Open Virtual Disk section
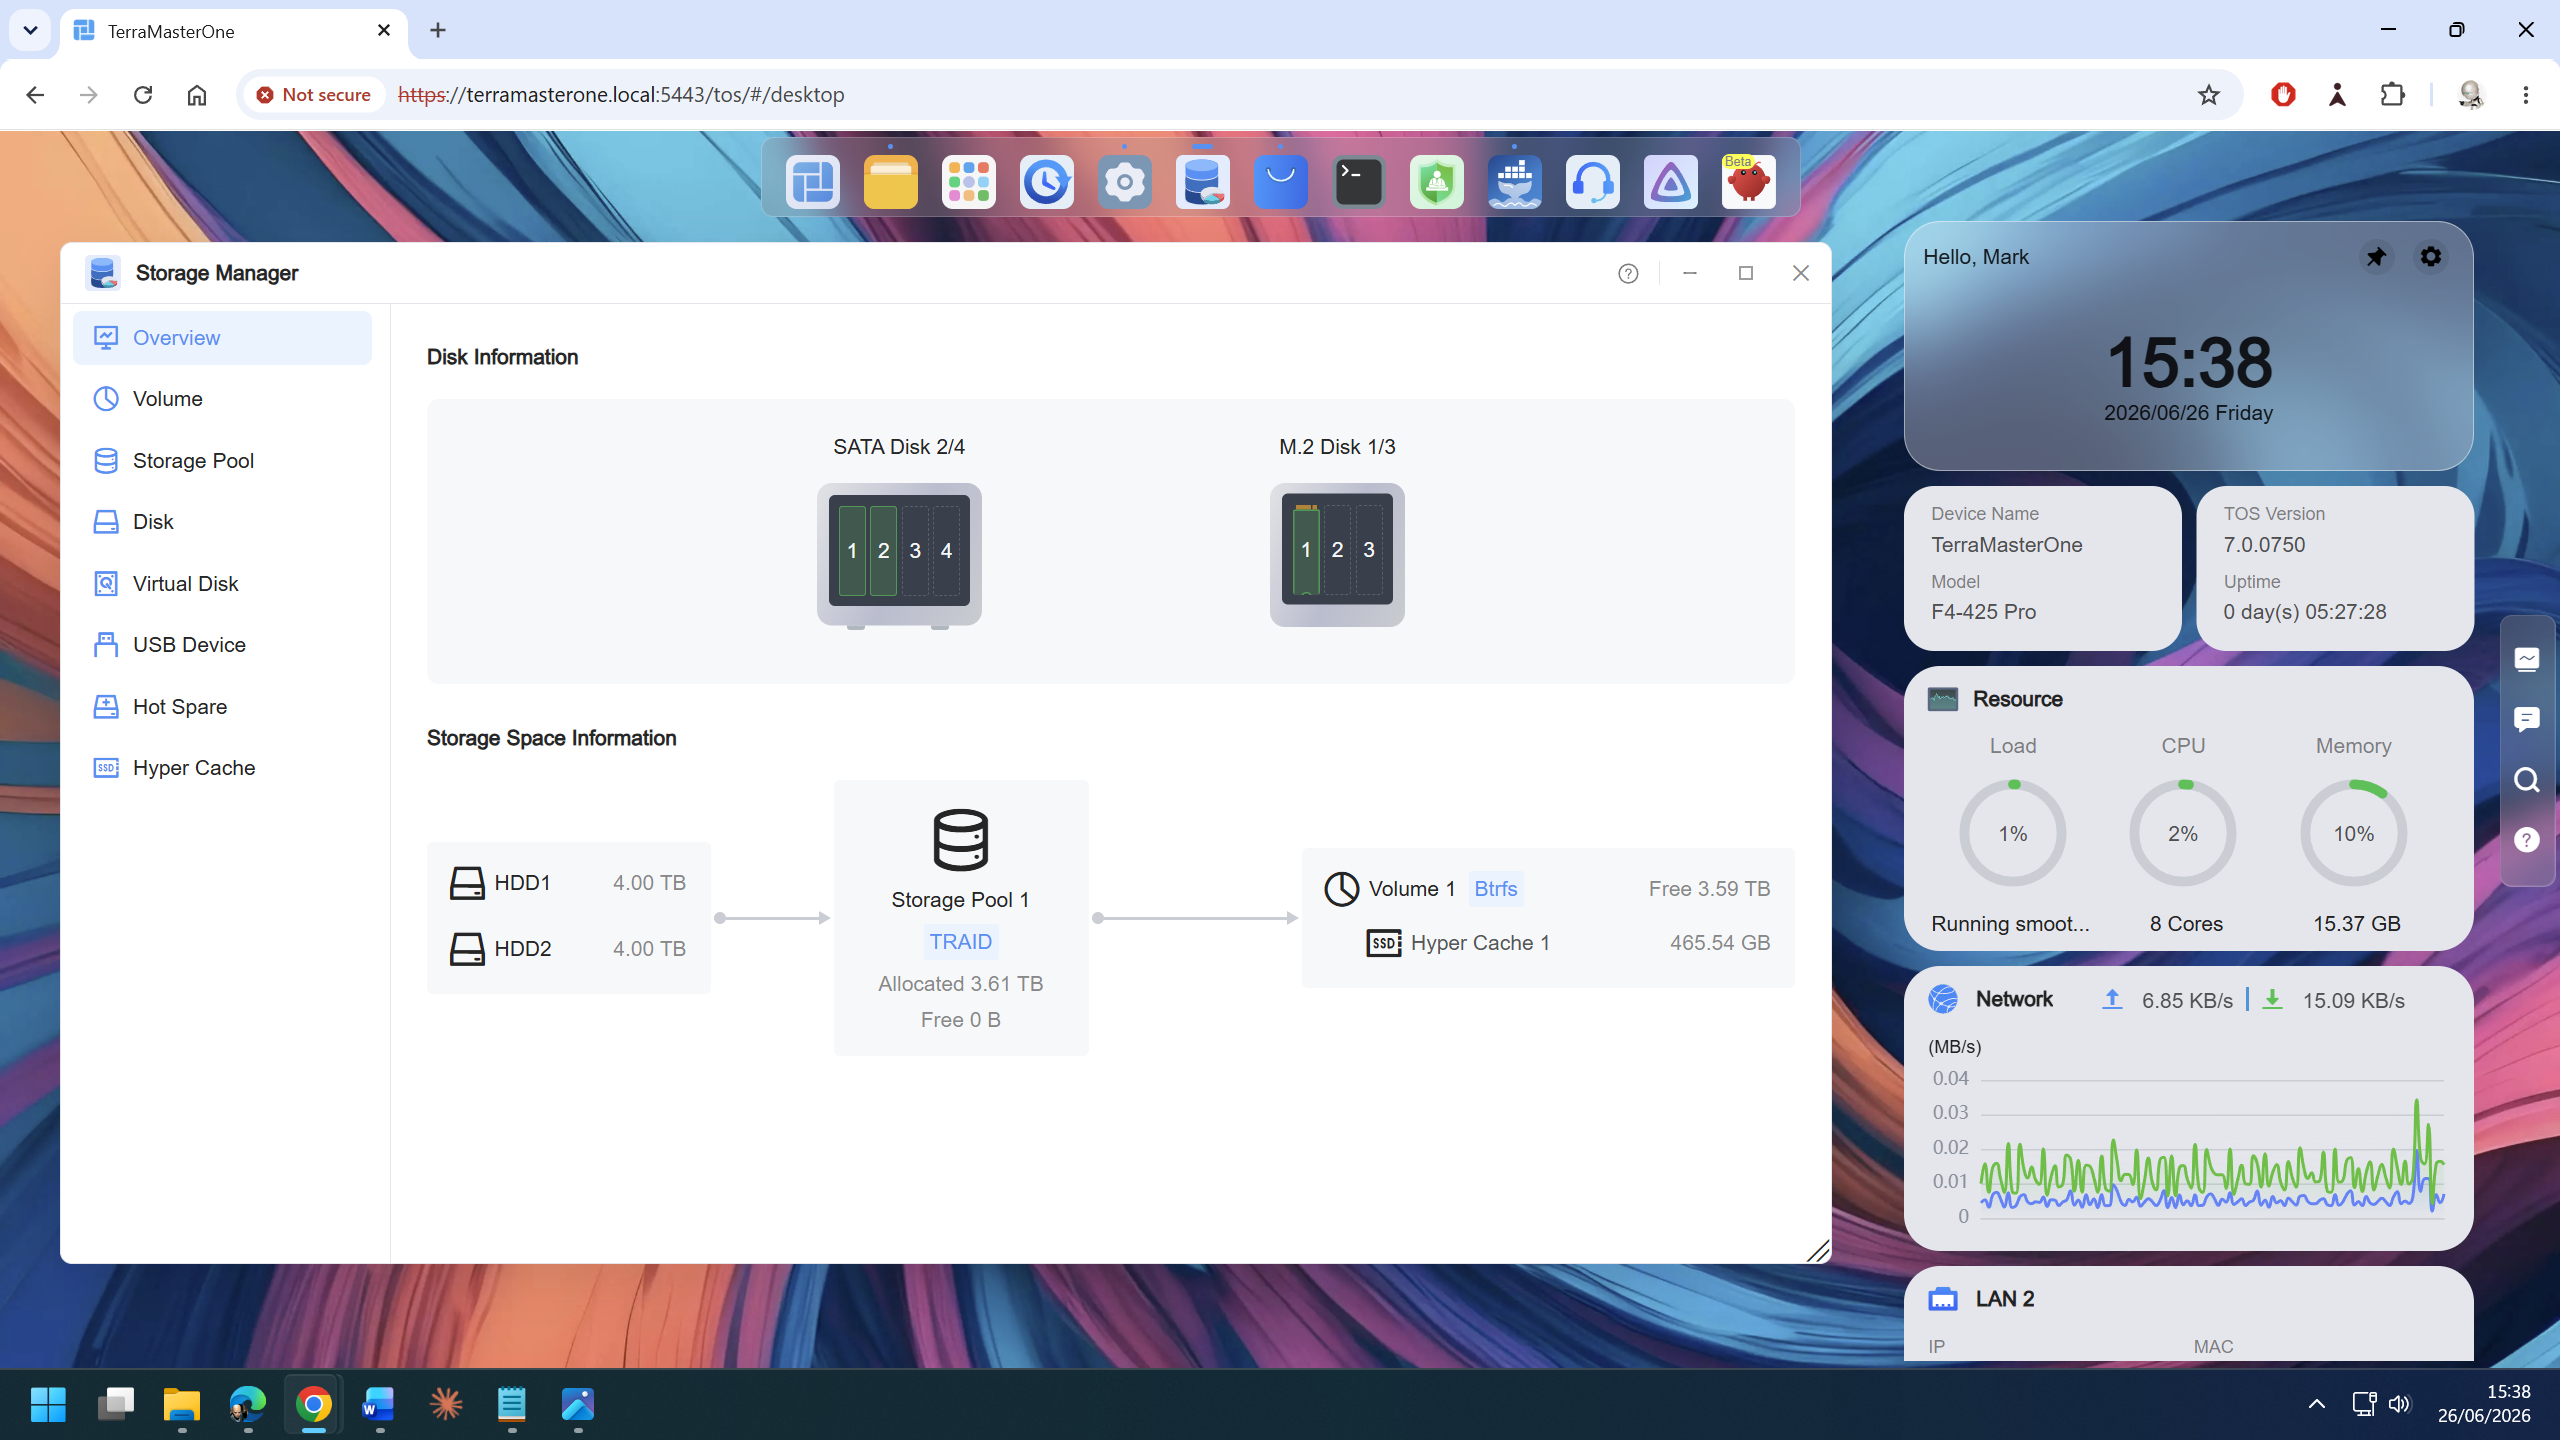The width and height of the screenshot is (2560, 1440). click(x=222, y=584)
